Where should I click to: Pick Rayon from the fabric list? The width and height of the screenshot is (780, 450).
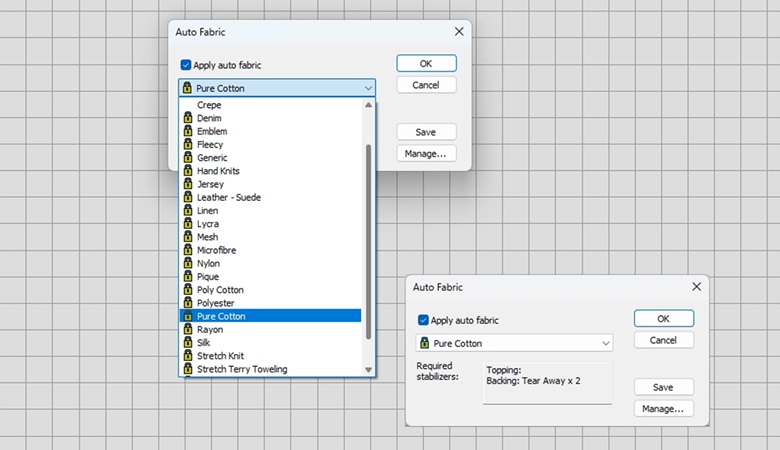tap(210, 329)
